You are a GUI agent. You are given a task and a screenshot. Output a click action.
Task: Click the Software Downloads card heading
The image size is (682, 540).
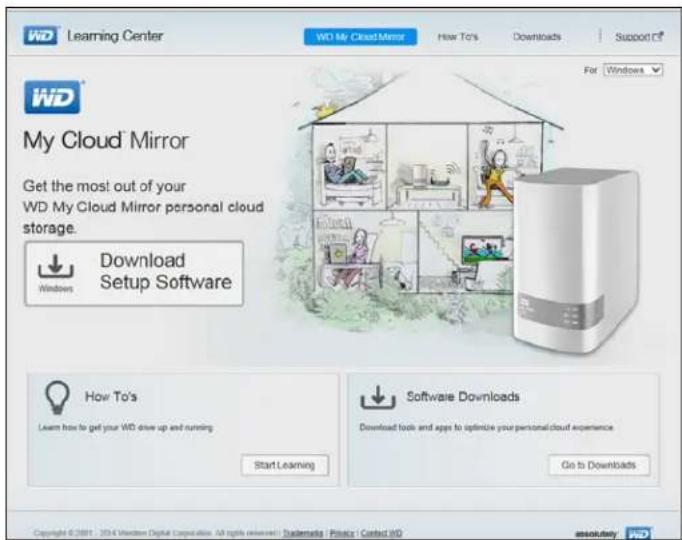[463, 397]
